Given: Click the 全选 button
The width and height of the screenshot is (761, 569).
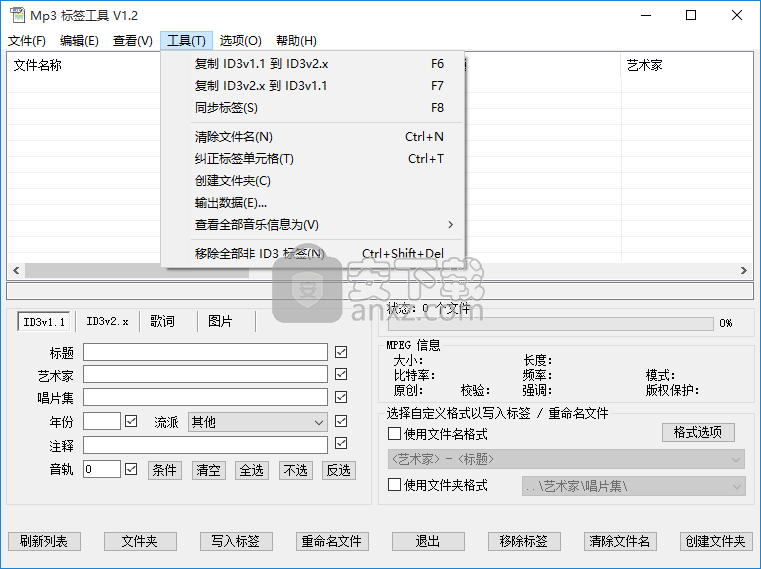Looking at the screenshot, I should point(251,470).
